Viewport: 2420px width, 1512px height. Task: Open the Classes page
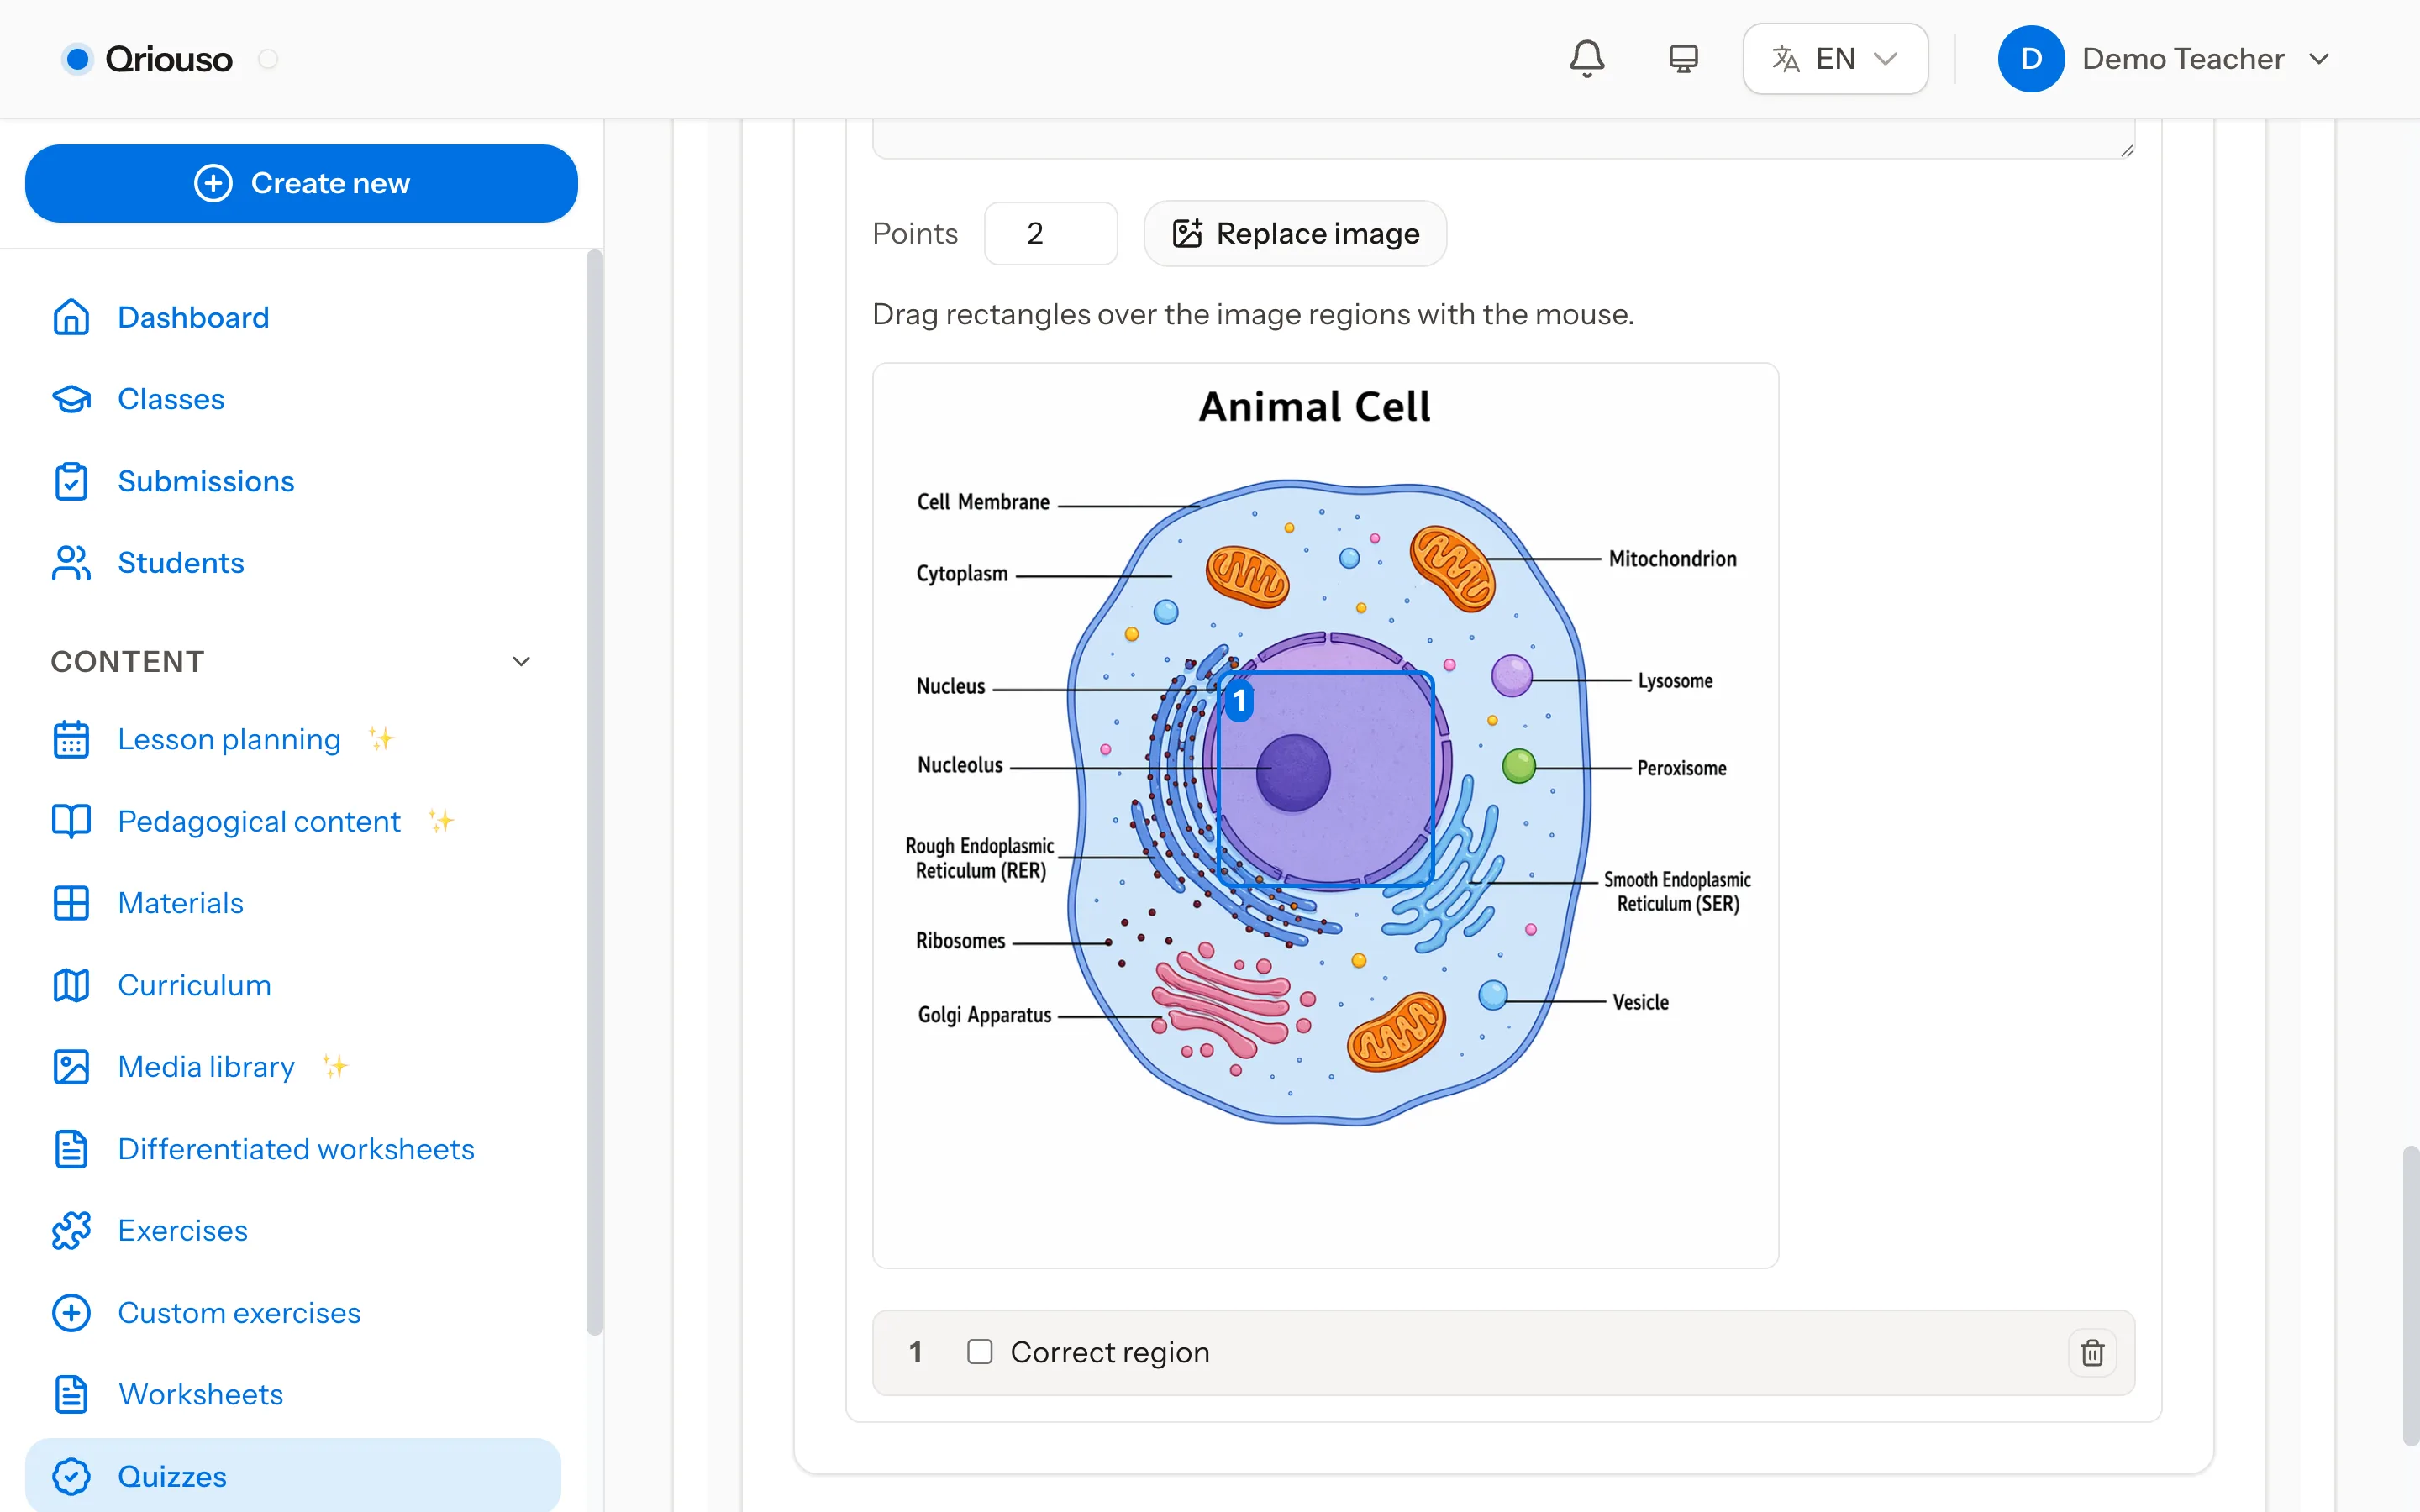(x=171, y=399)
